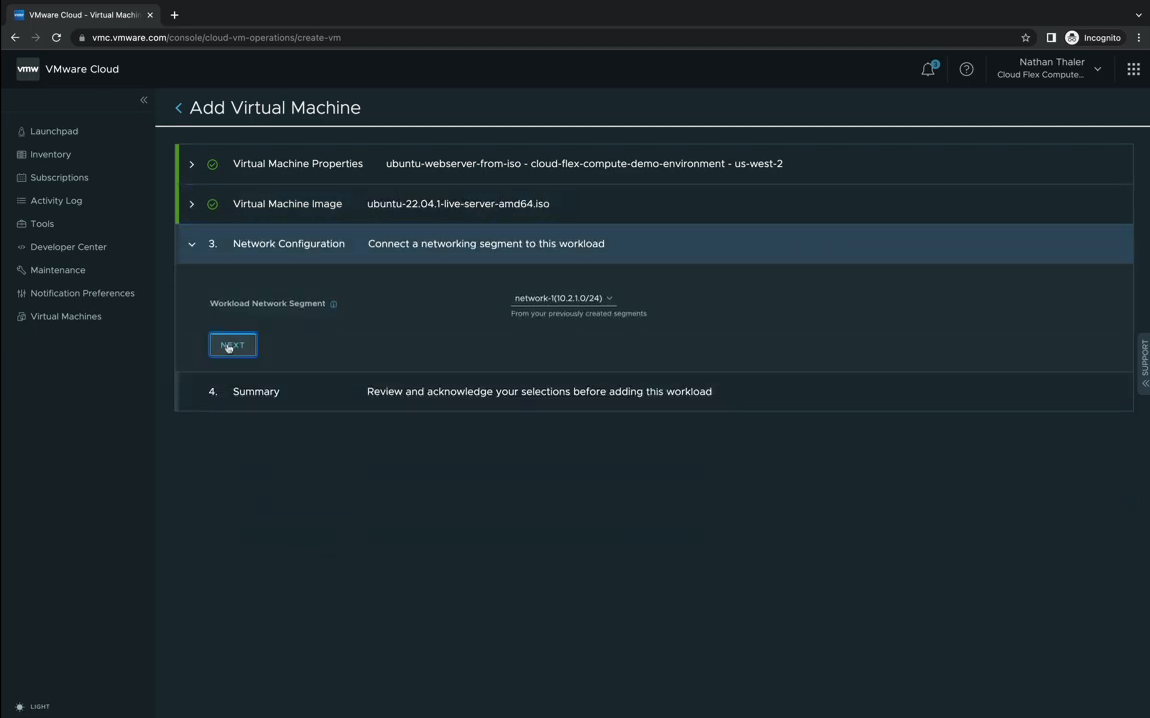Click the Developer Center sidebar icon
Viewport: 1150px width, 718px height.
tap(21, 247)
